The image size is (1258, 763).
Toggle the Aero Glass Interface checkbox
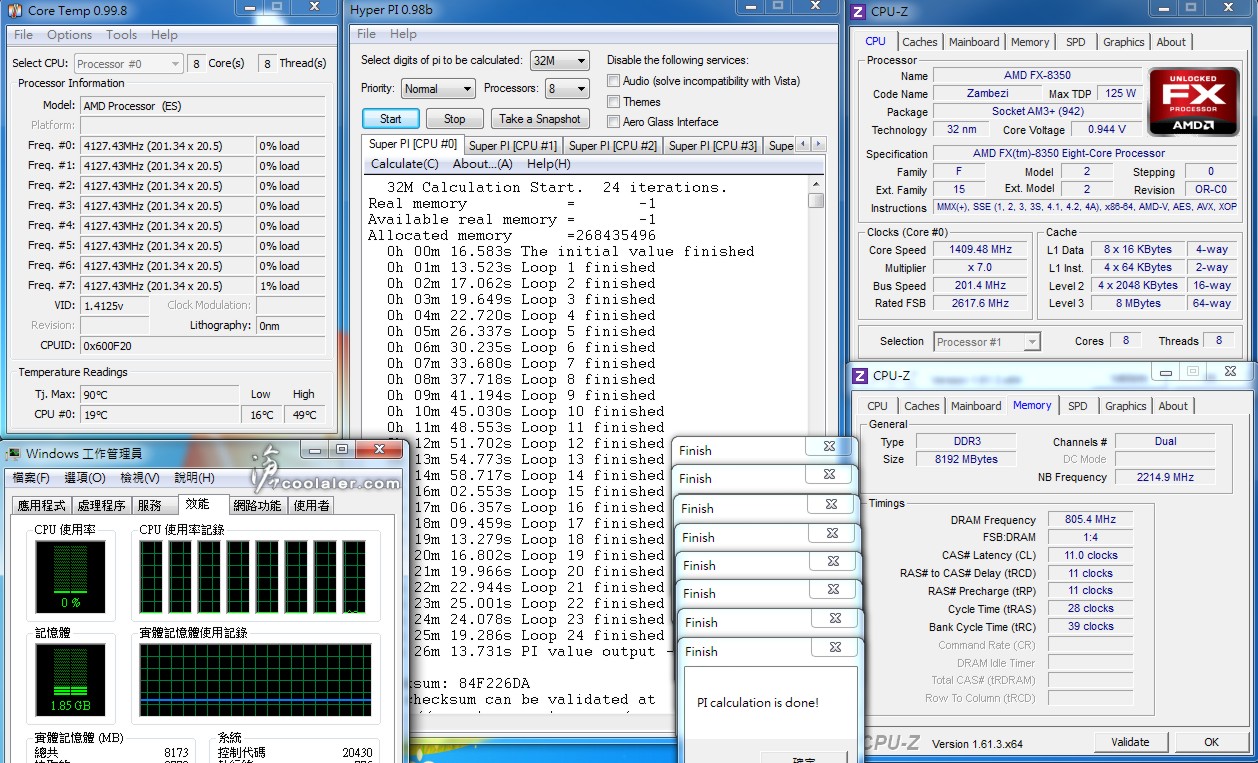[614, 122]
